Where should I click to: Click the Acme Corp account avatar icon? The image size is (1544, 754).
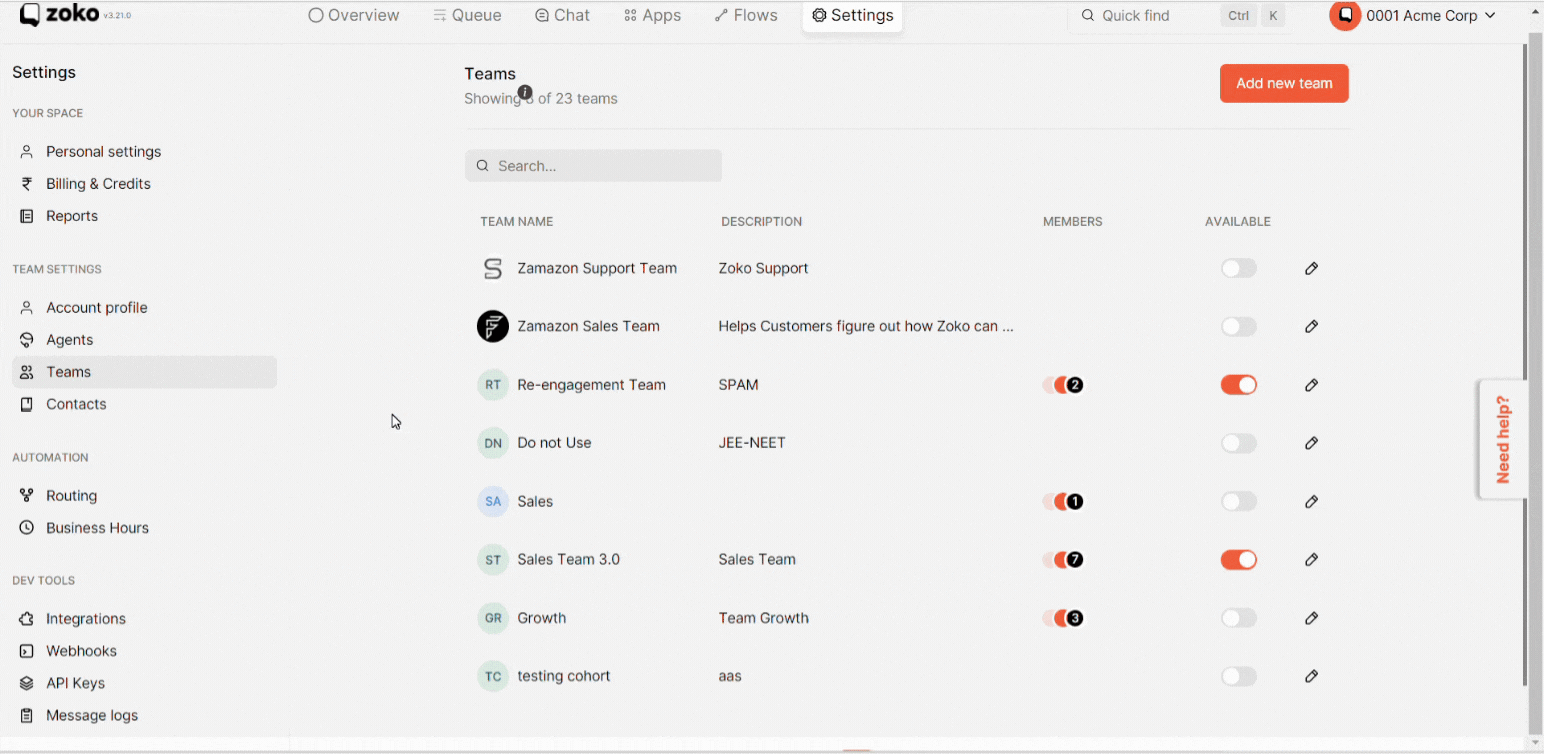point(1345,15)
